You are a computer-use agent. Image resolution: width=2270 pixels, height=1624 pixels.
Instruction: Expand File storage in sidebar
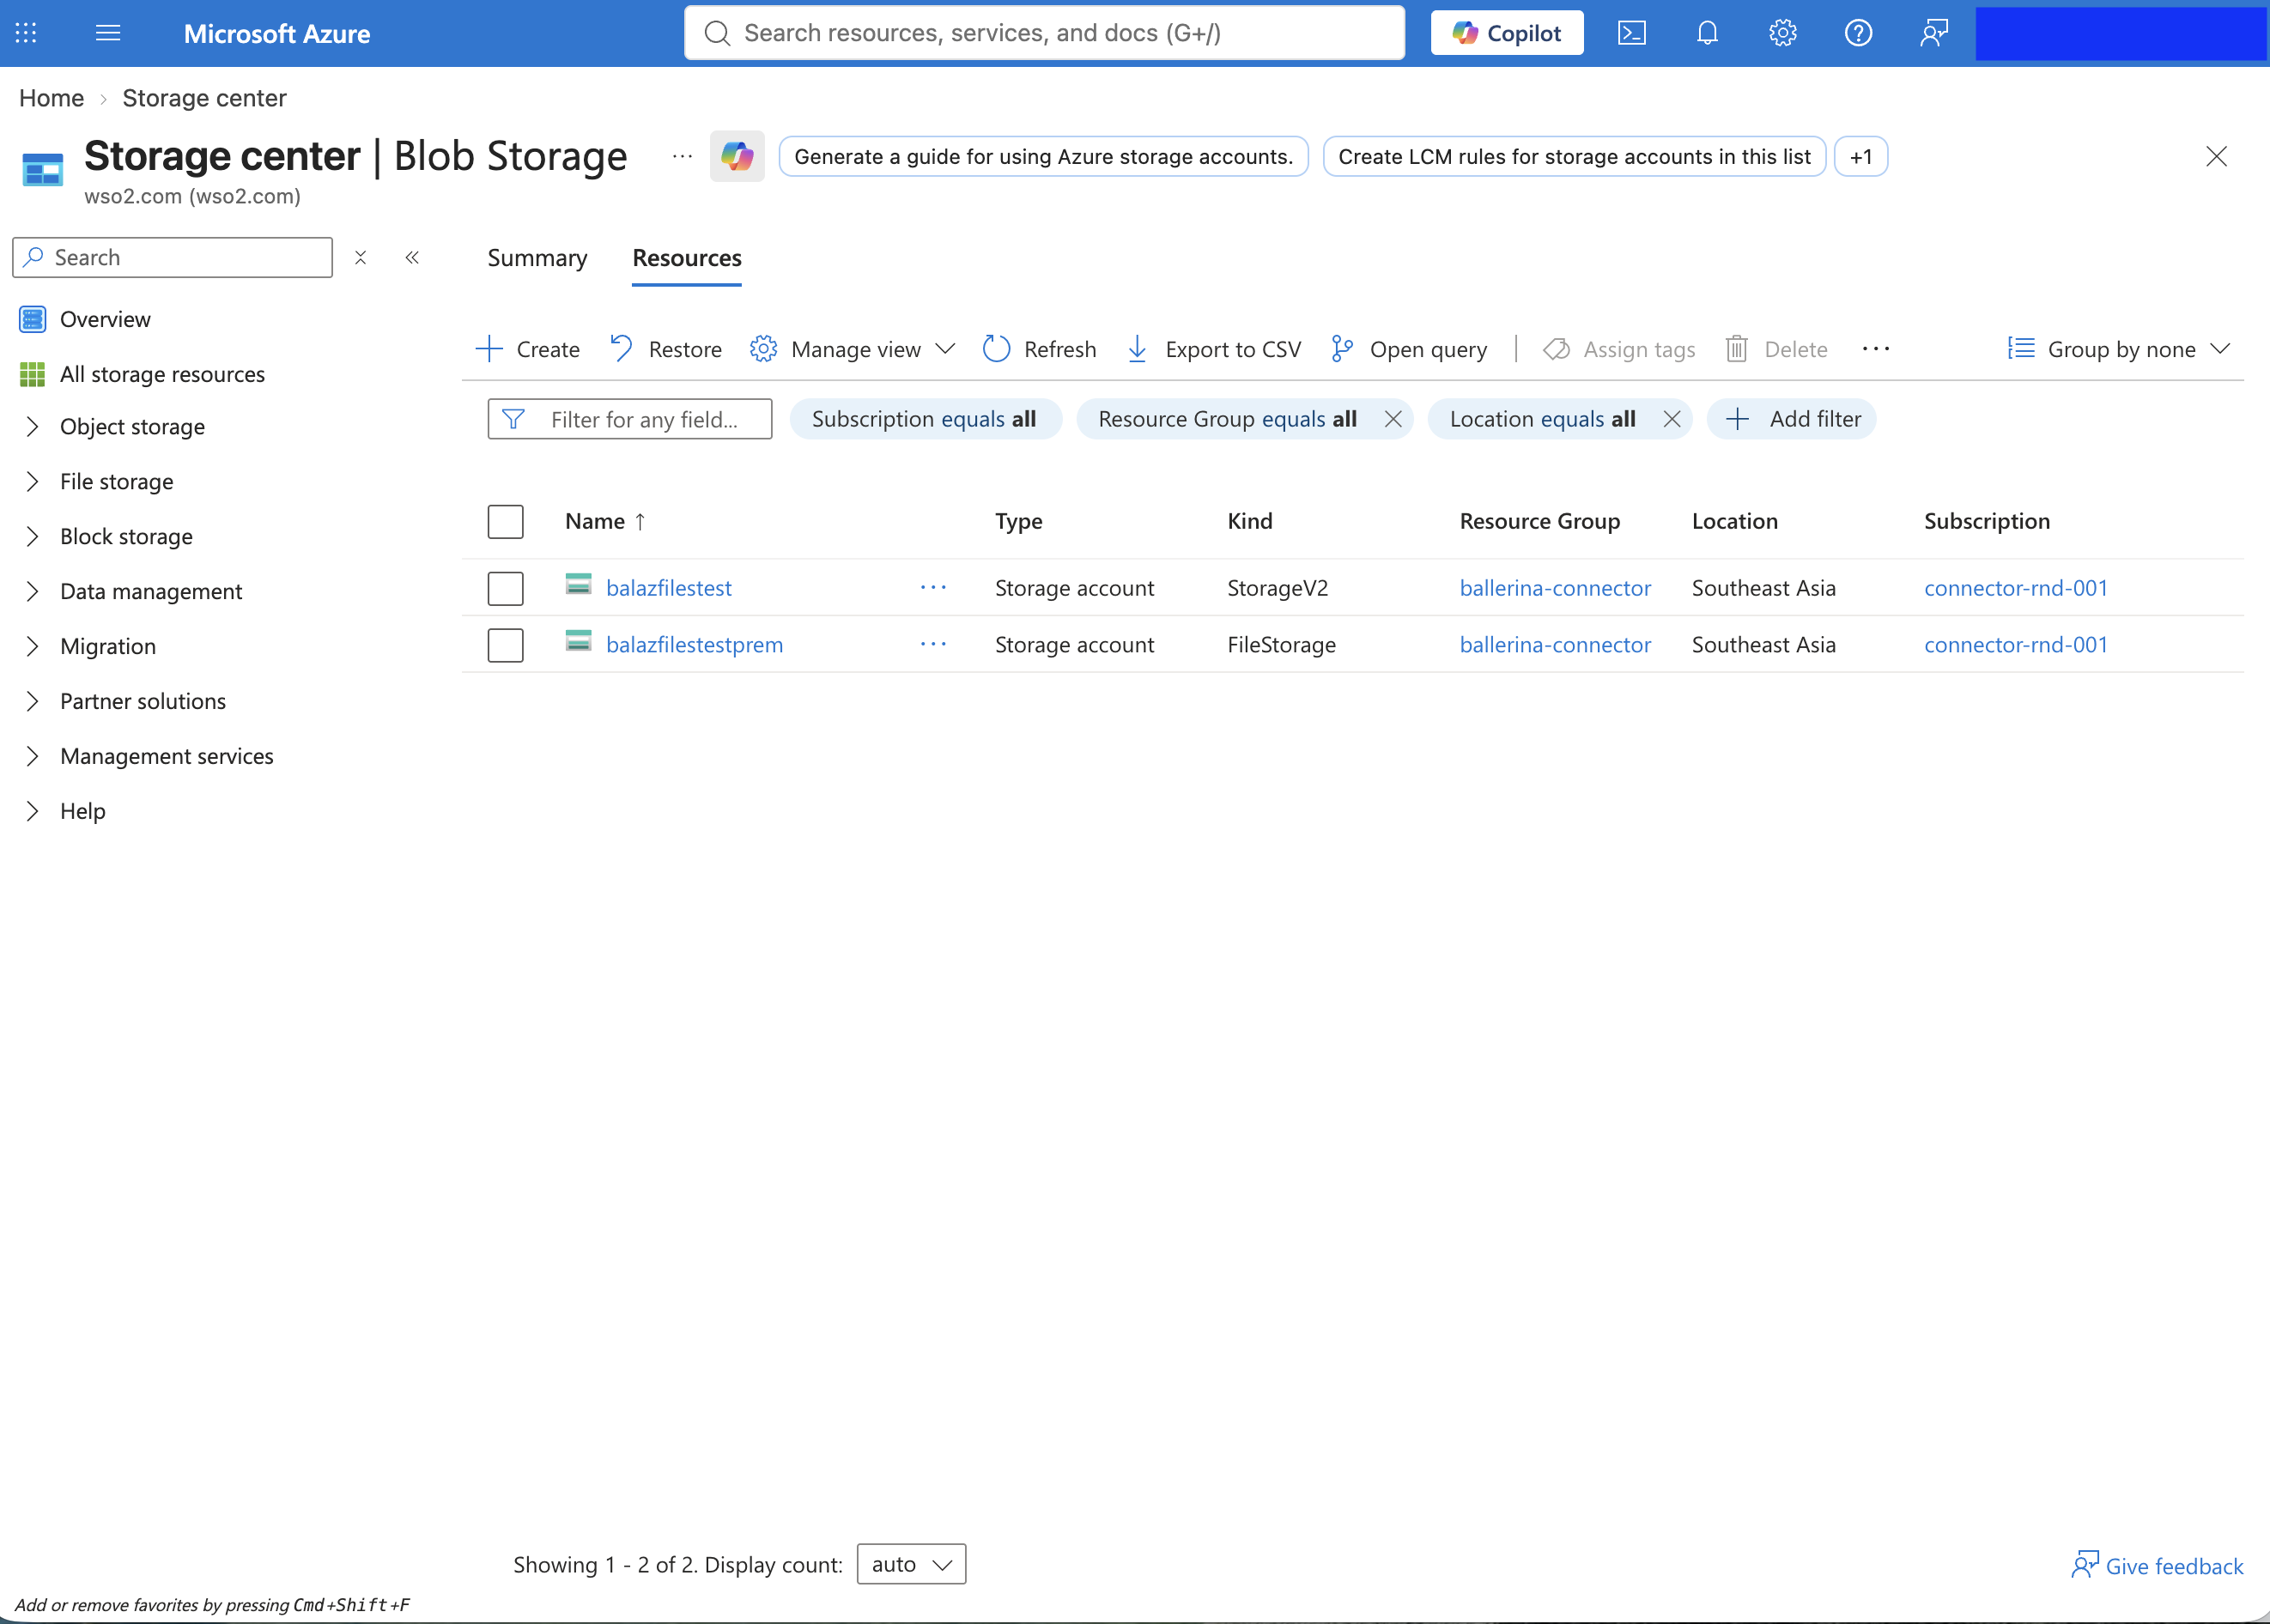[32, 482]
